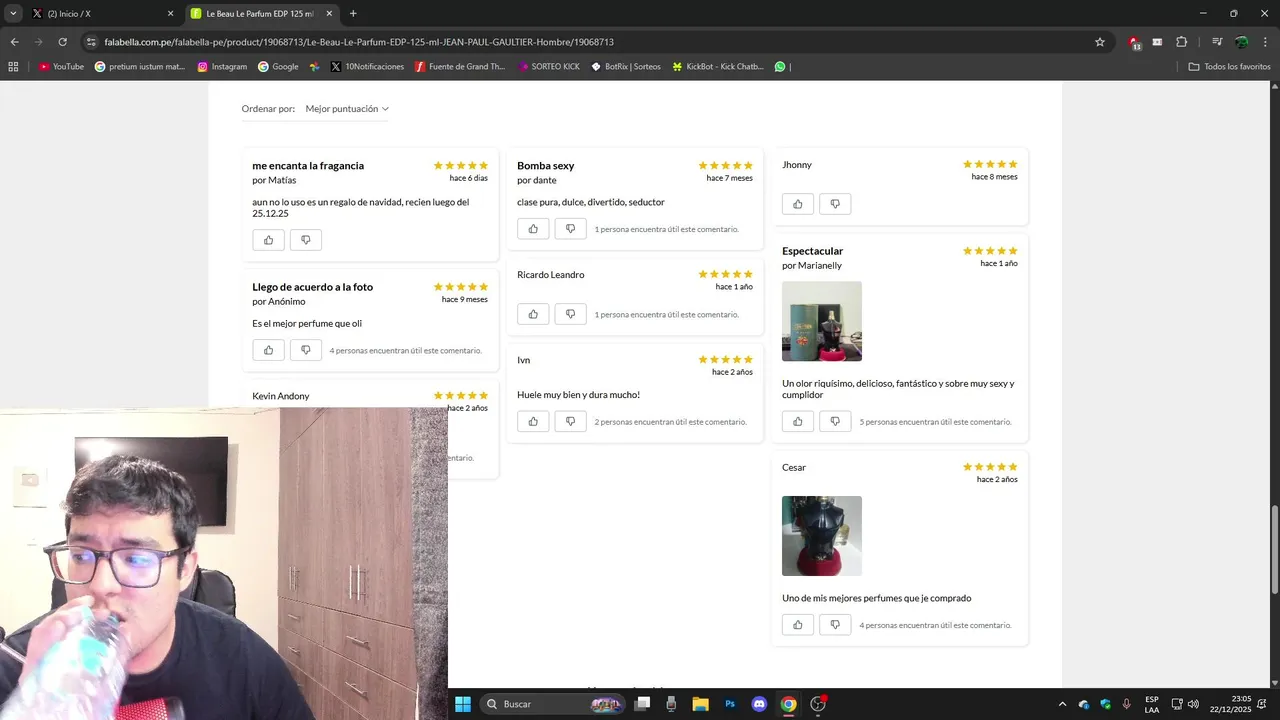This screenshot has height=720, width=1280.
Task: Open the SORTEO KICK bookmark
Action: pos(549,67)
